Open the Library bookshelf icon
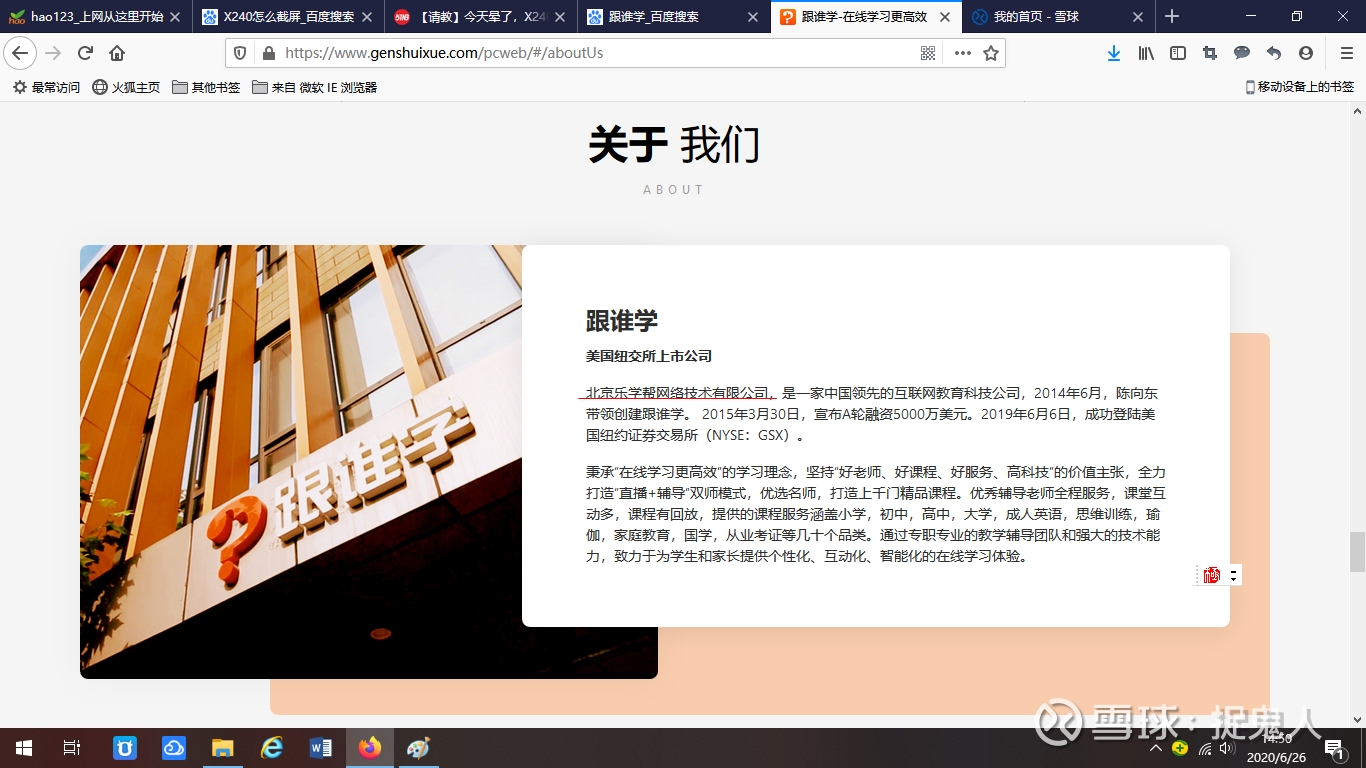This screenshot has width=1366, height=768. pos(1146,53)
